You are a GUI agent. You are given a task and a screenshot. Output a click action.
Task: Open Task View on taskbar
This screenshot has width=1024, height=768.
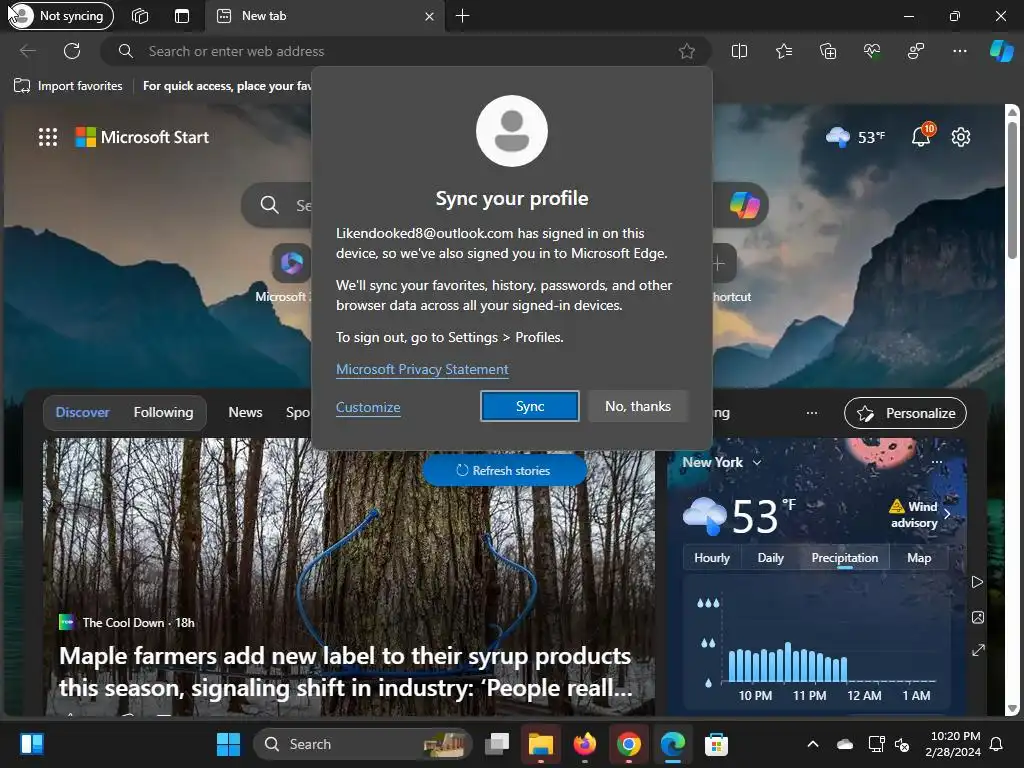click(x=497, y=744)
